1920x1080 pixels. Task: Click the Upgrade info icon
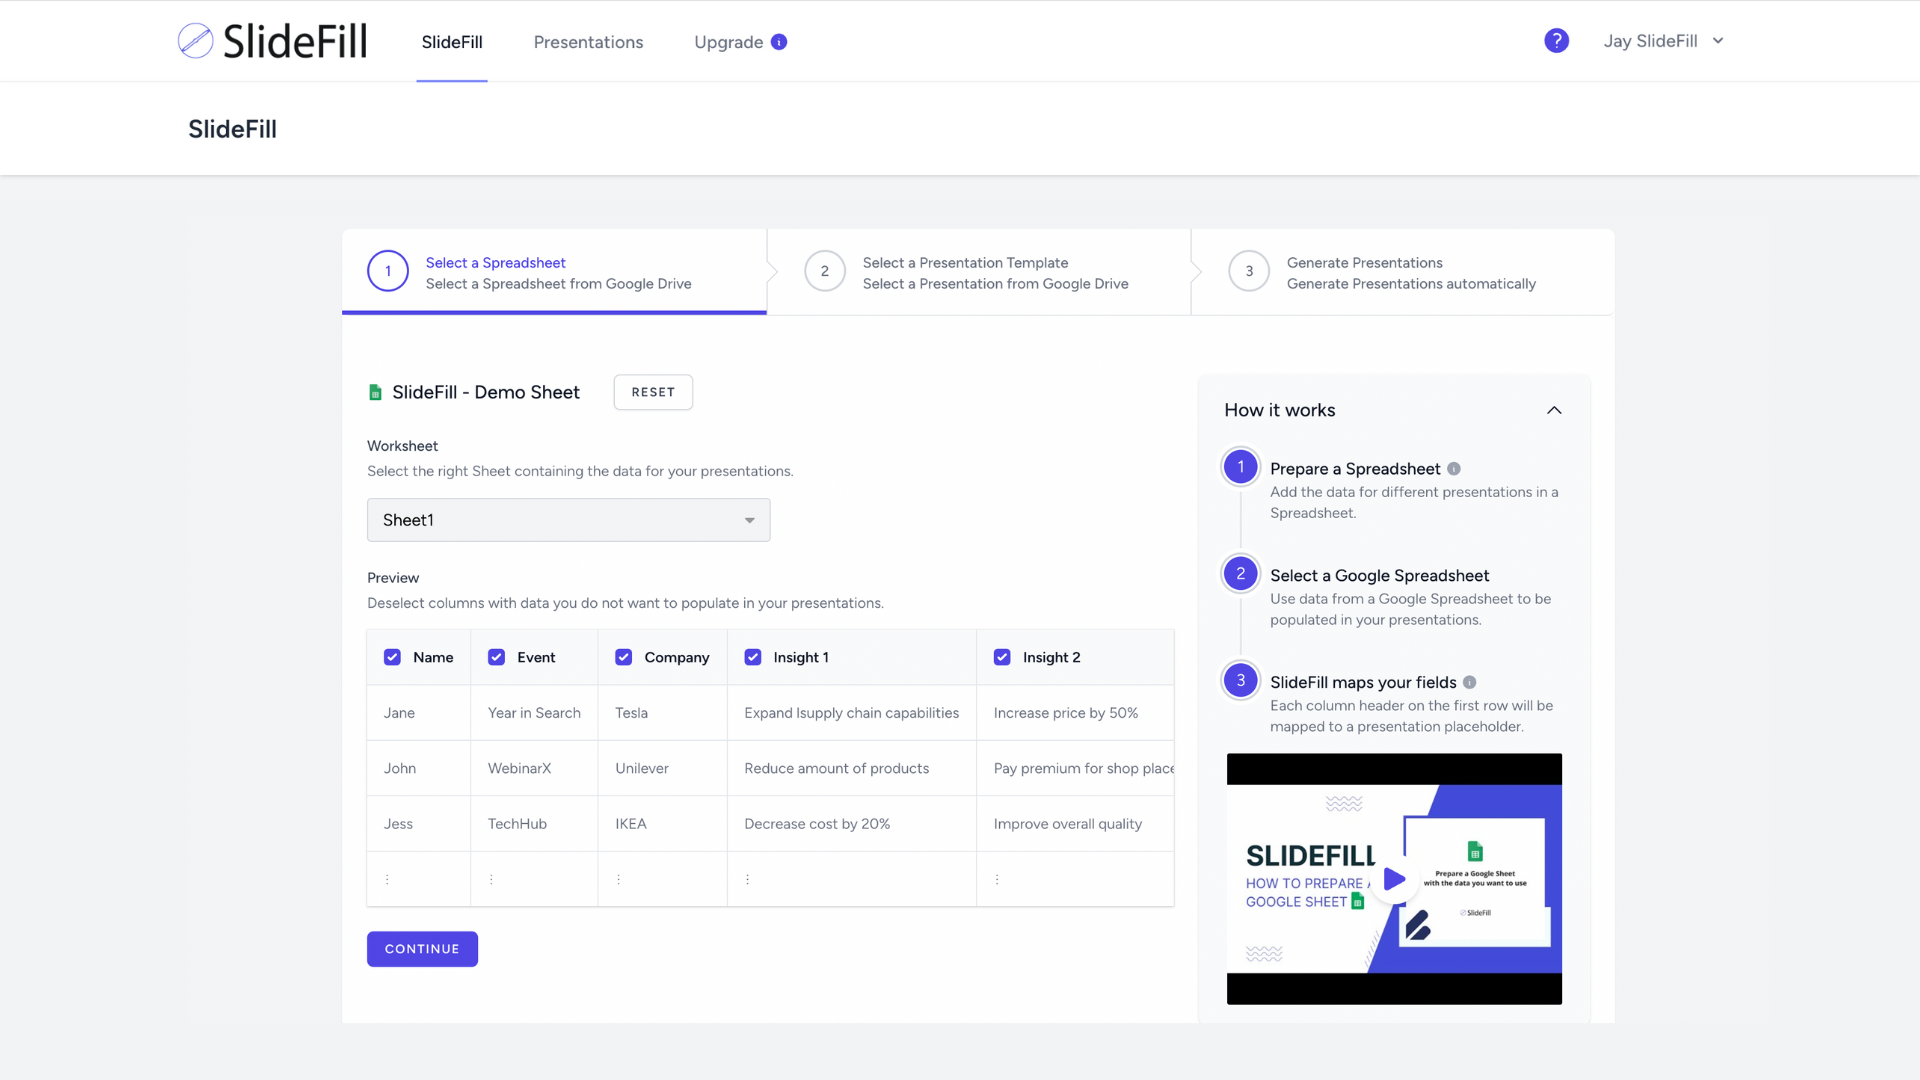(x=779, y=42)
